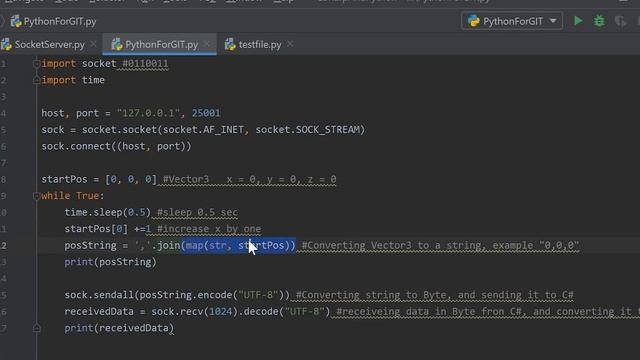
Task: Click the join method on the posString line
Action: (x=169, y=245)
